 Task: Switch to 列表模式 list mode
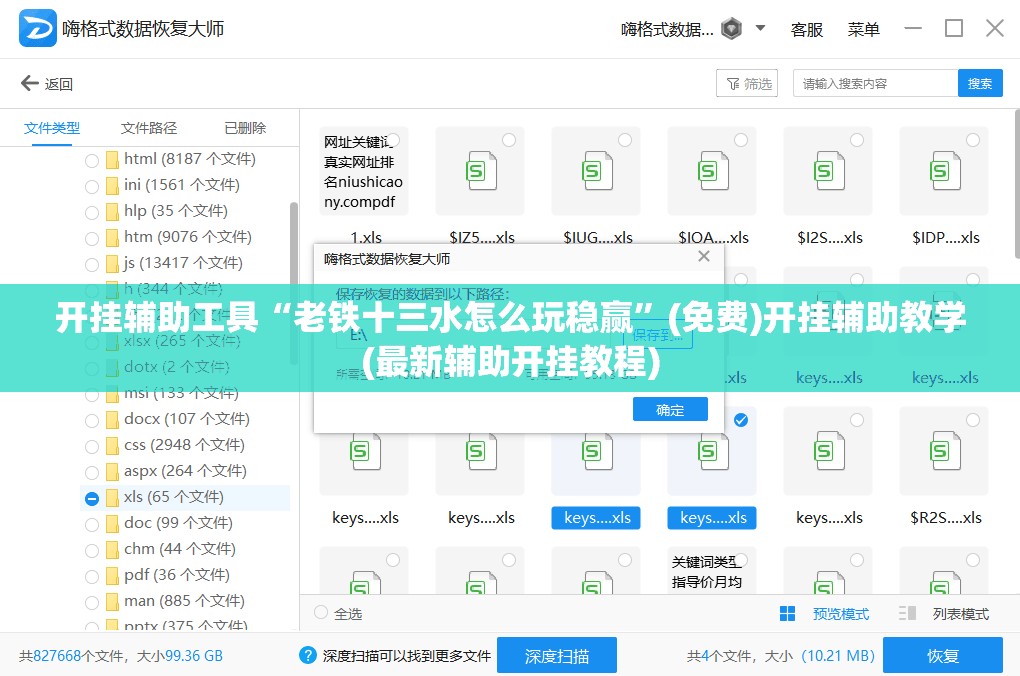coord(944,614)
